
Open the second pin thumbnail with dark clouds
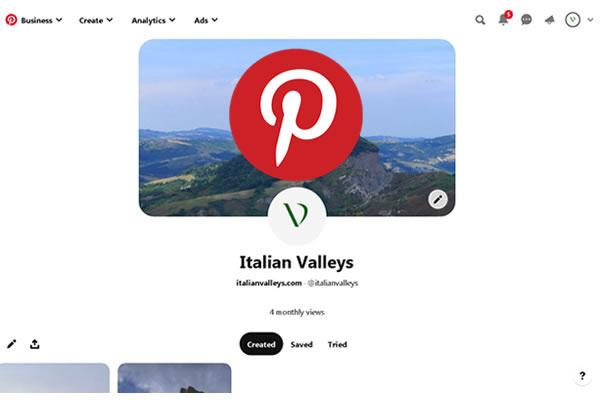click(174, 378)
